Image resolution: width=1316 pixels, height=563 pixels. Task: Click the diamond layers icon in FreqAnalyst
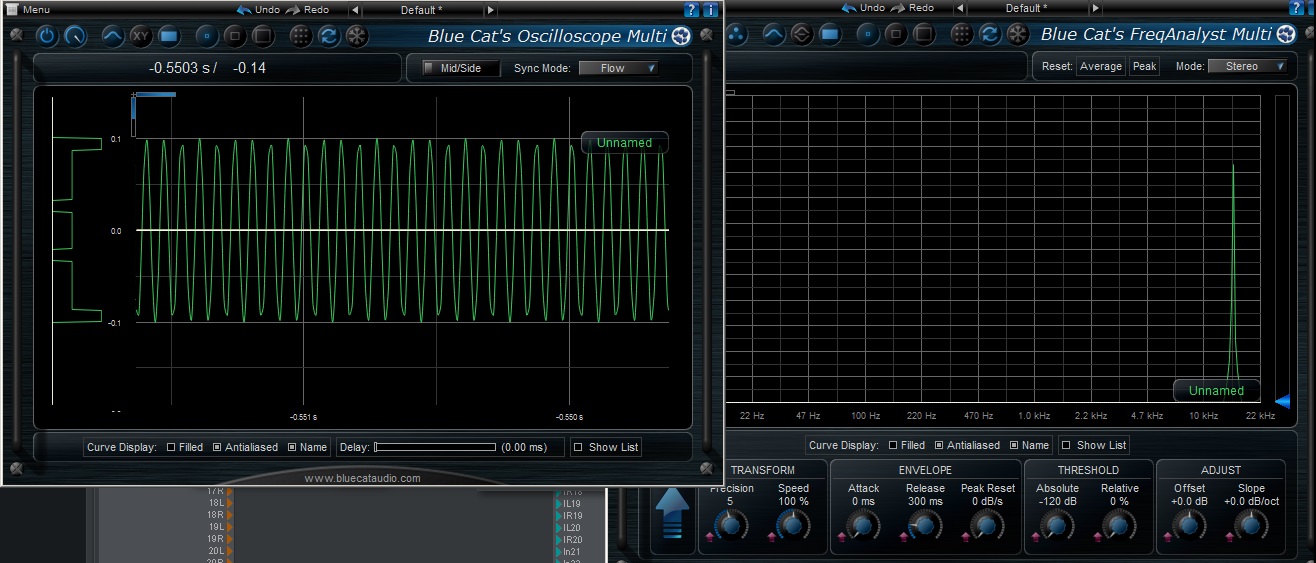[802, 35]
